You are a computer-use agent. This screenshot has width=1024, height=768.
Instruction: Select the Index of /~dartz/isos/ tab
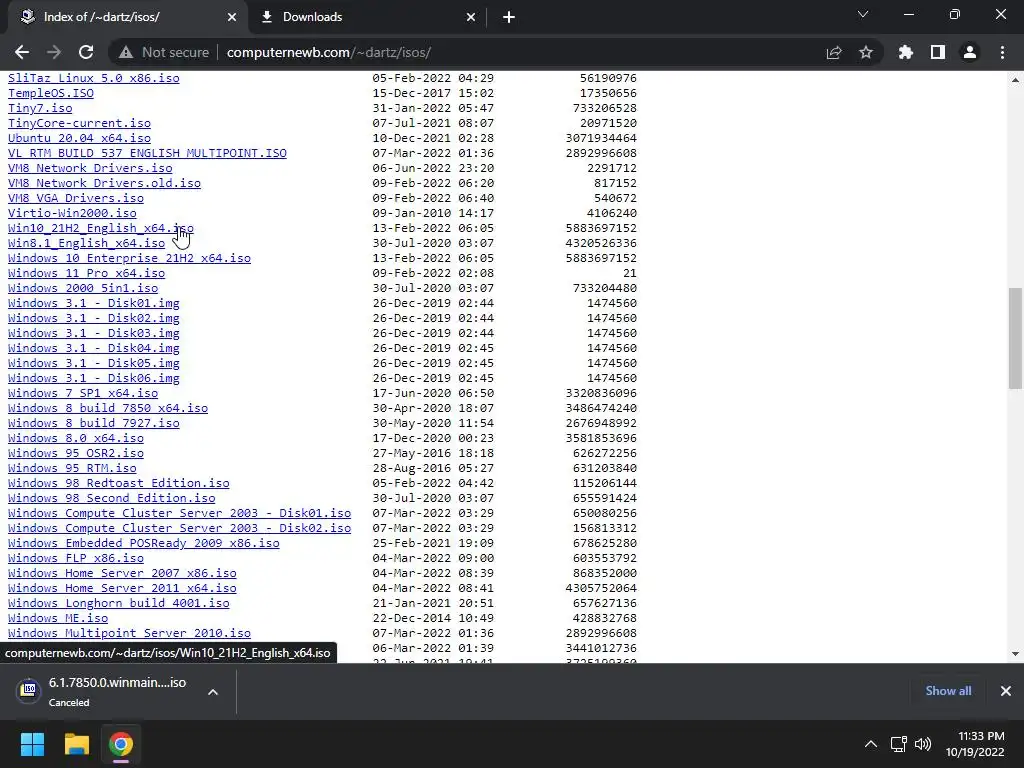pyautogui.click(x=127, y=17)
